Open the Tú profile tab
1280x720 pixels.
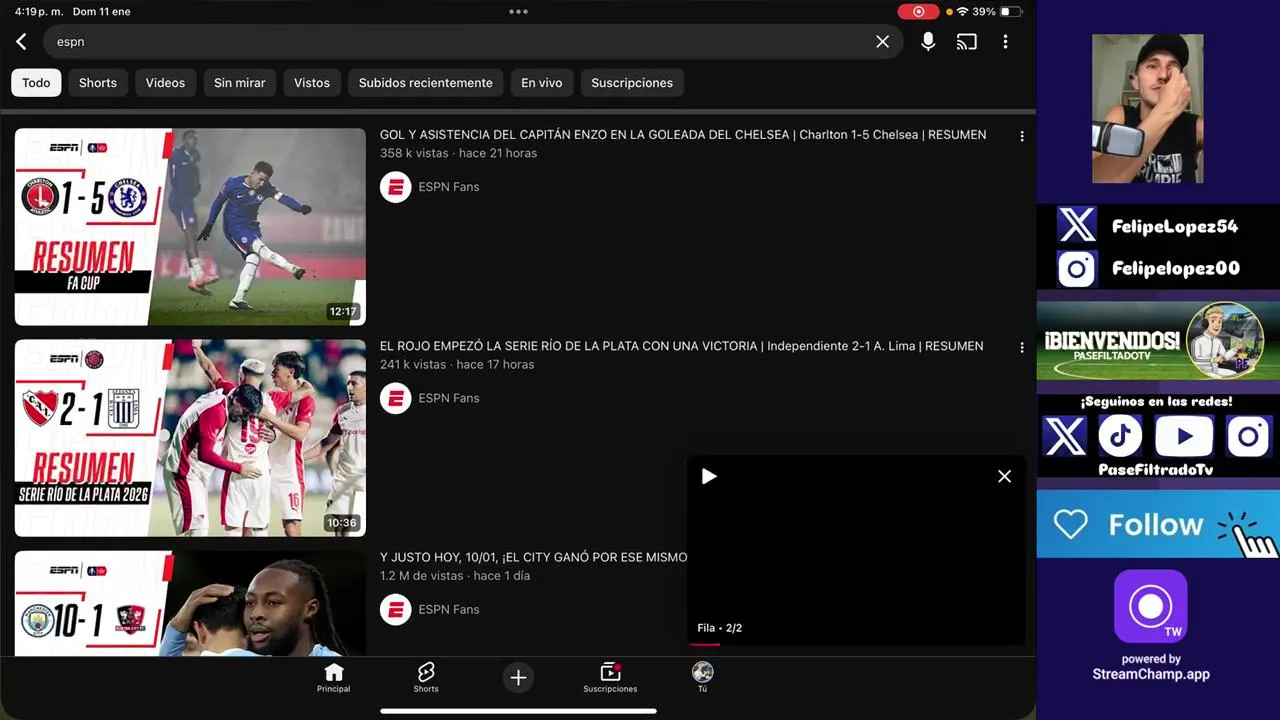(x=702, y=677)
